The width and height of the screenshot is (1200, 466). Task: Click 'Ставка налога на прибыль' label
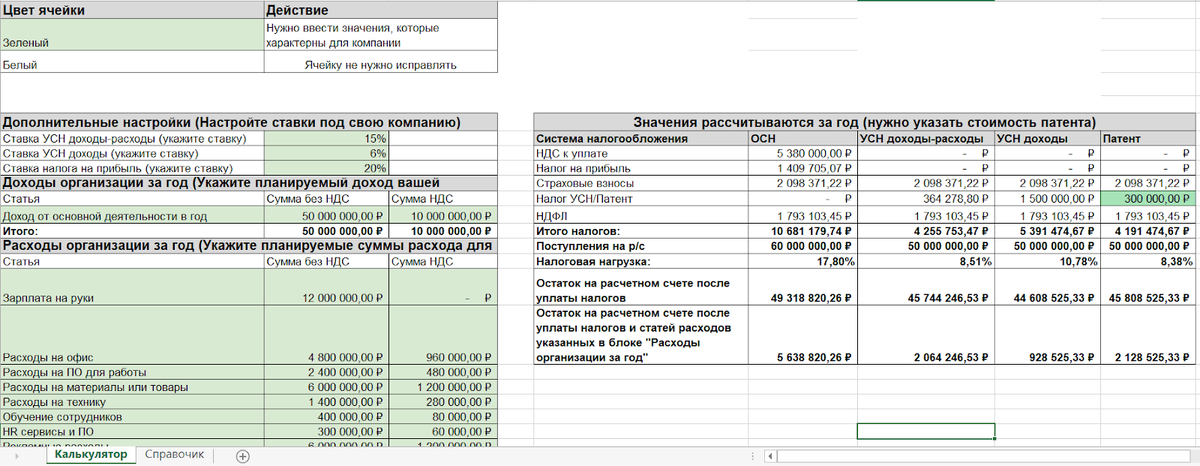pos(132,169)
